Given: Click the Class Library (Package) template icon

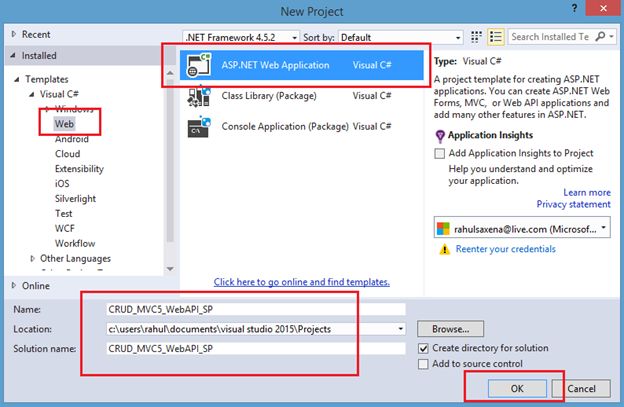Looking at the screenshot, I should click(x=199, y=96).
